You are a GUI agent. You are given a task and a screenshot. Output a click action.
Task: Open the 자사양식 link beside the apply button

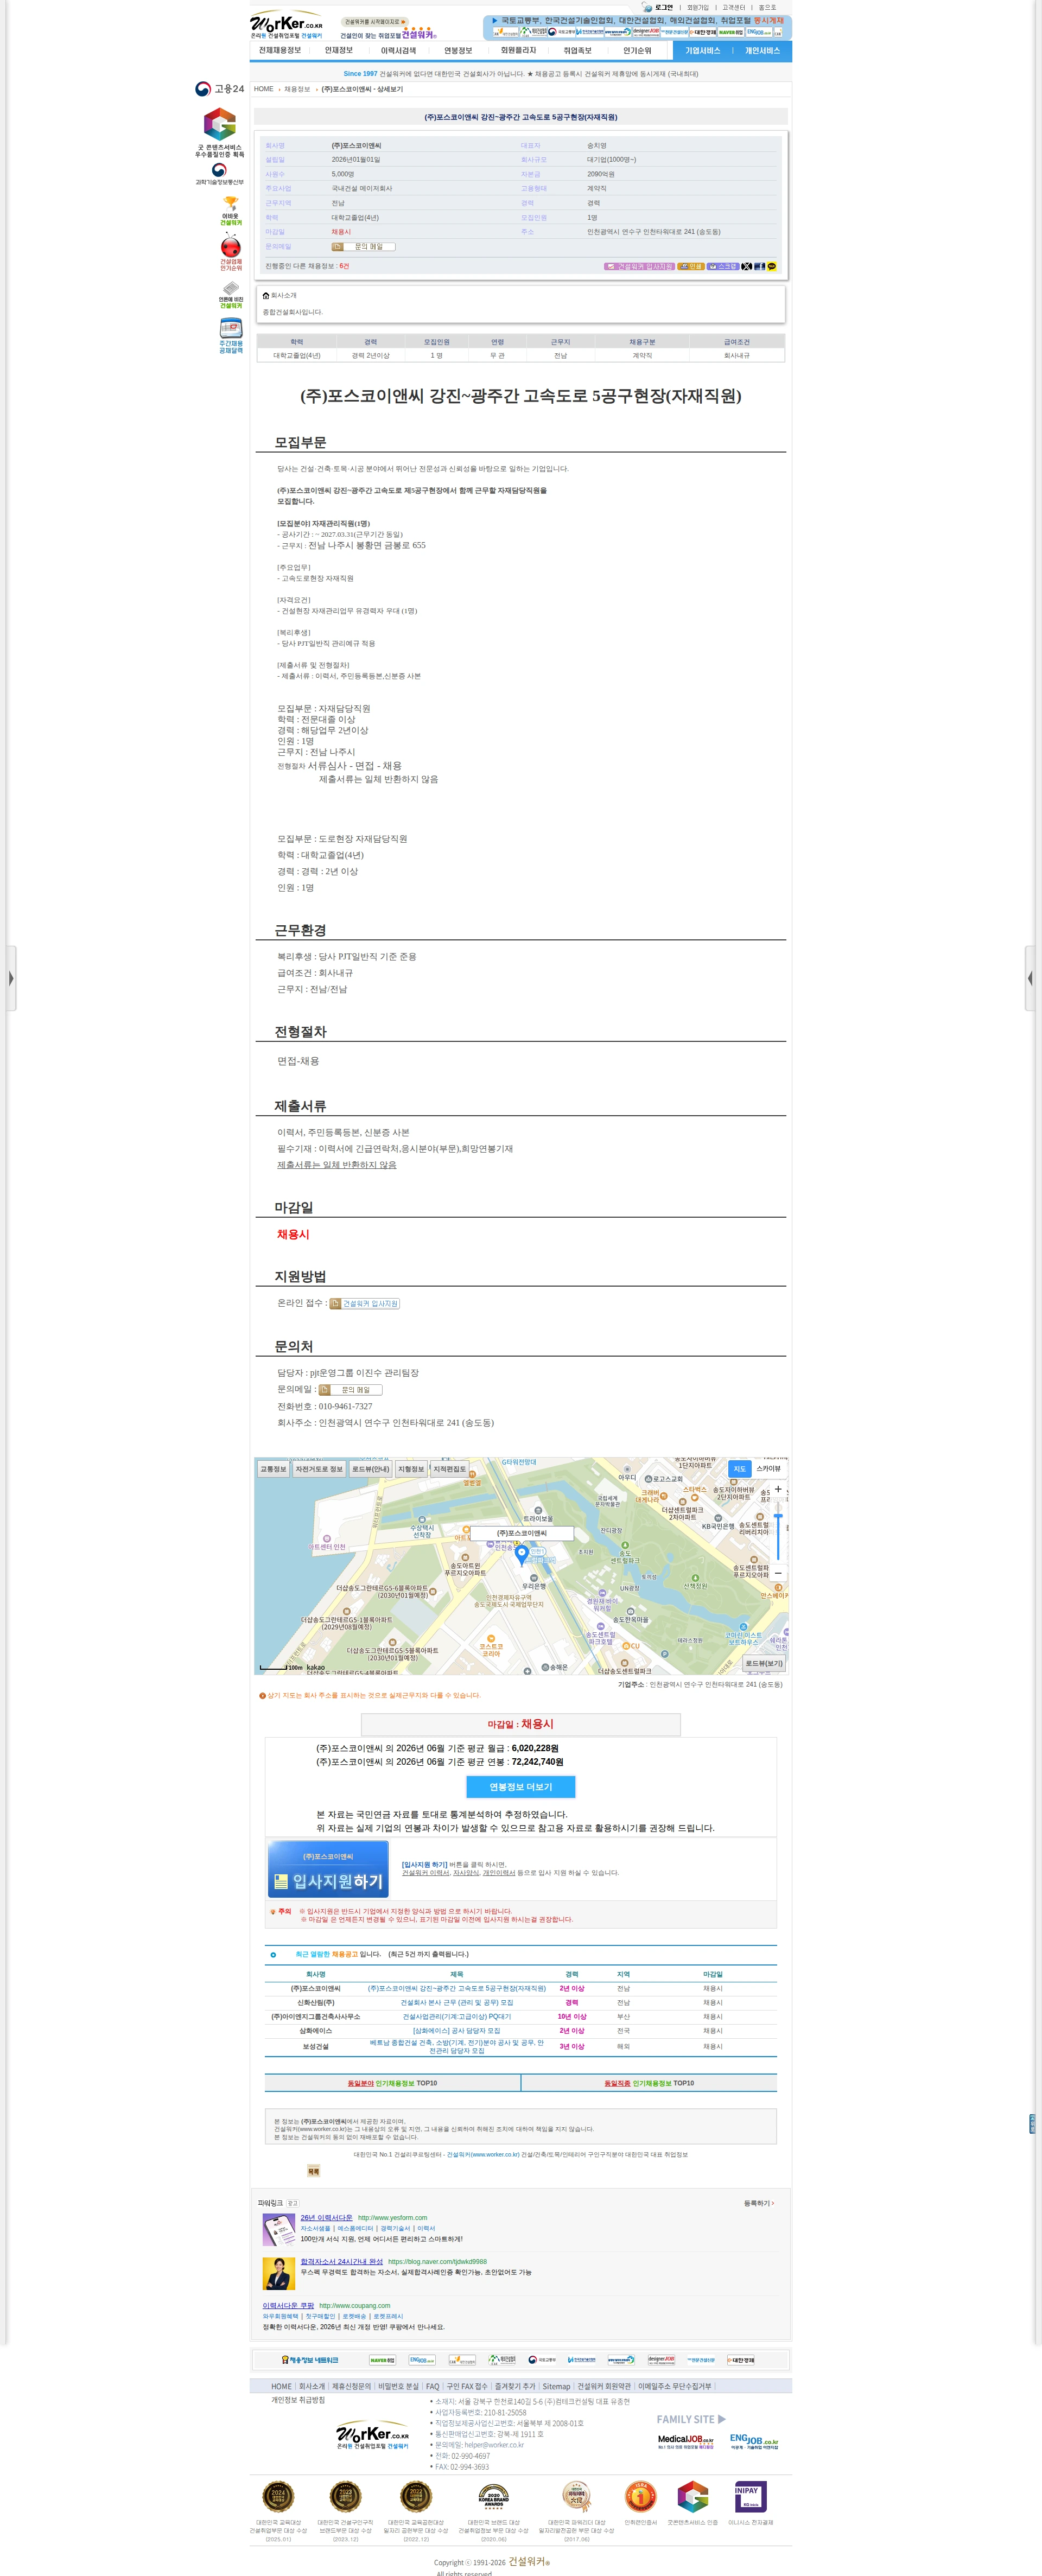click(x=465, y=1873)
